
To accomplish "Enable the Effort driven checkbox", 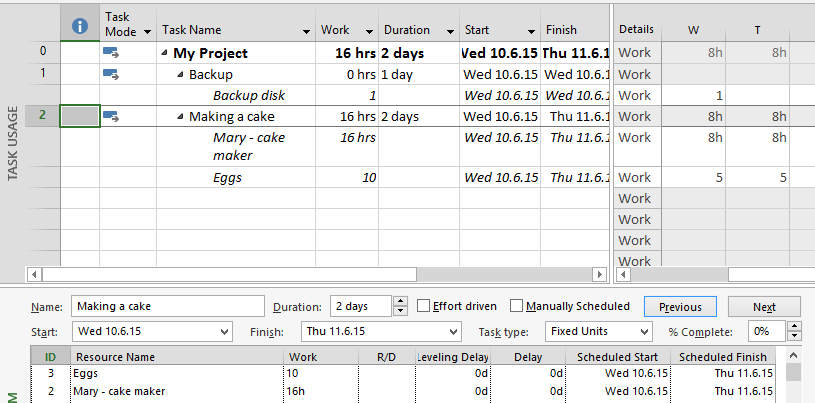I will [425, 306].
